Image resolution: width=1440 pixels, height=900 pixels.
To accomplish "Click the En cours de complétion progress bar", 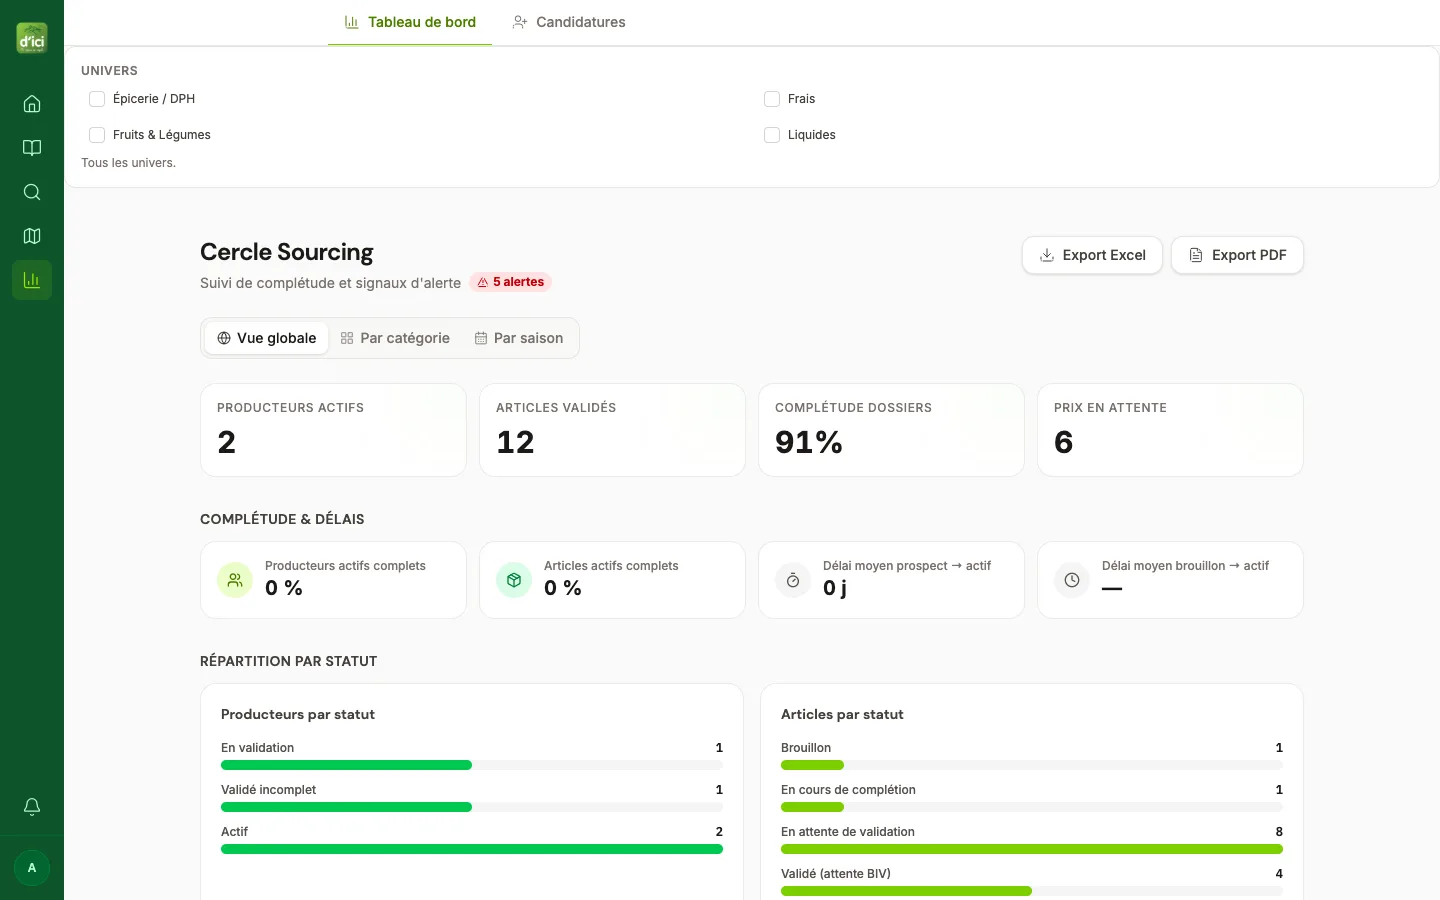I will point(1032,807).
